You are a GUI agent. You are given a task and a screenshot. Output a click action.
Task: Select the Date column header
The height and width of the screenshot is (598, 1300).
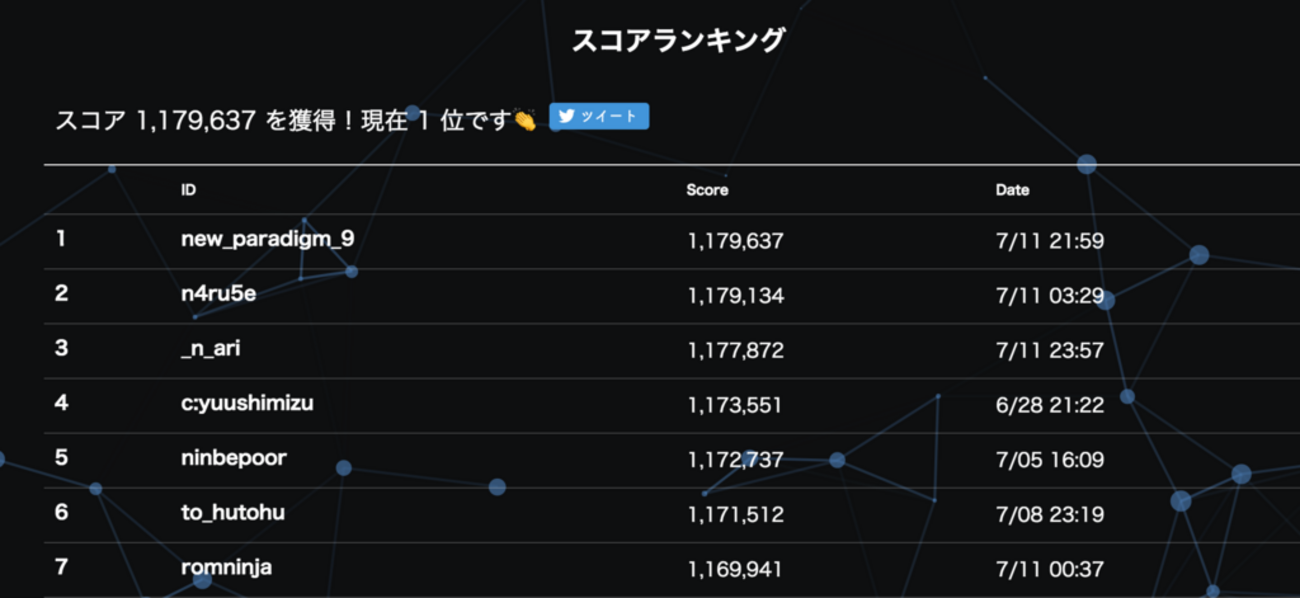pos(1012,190)
